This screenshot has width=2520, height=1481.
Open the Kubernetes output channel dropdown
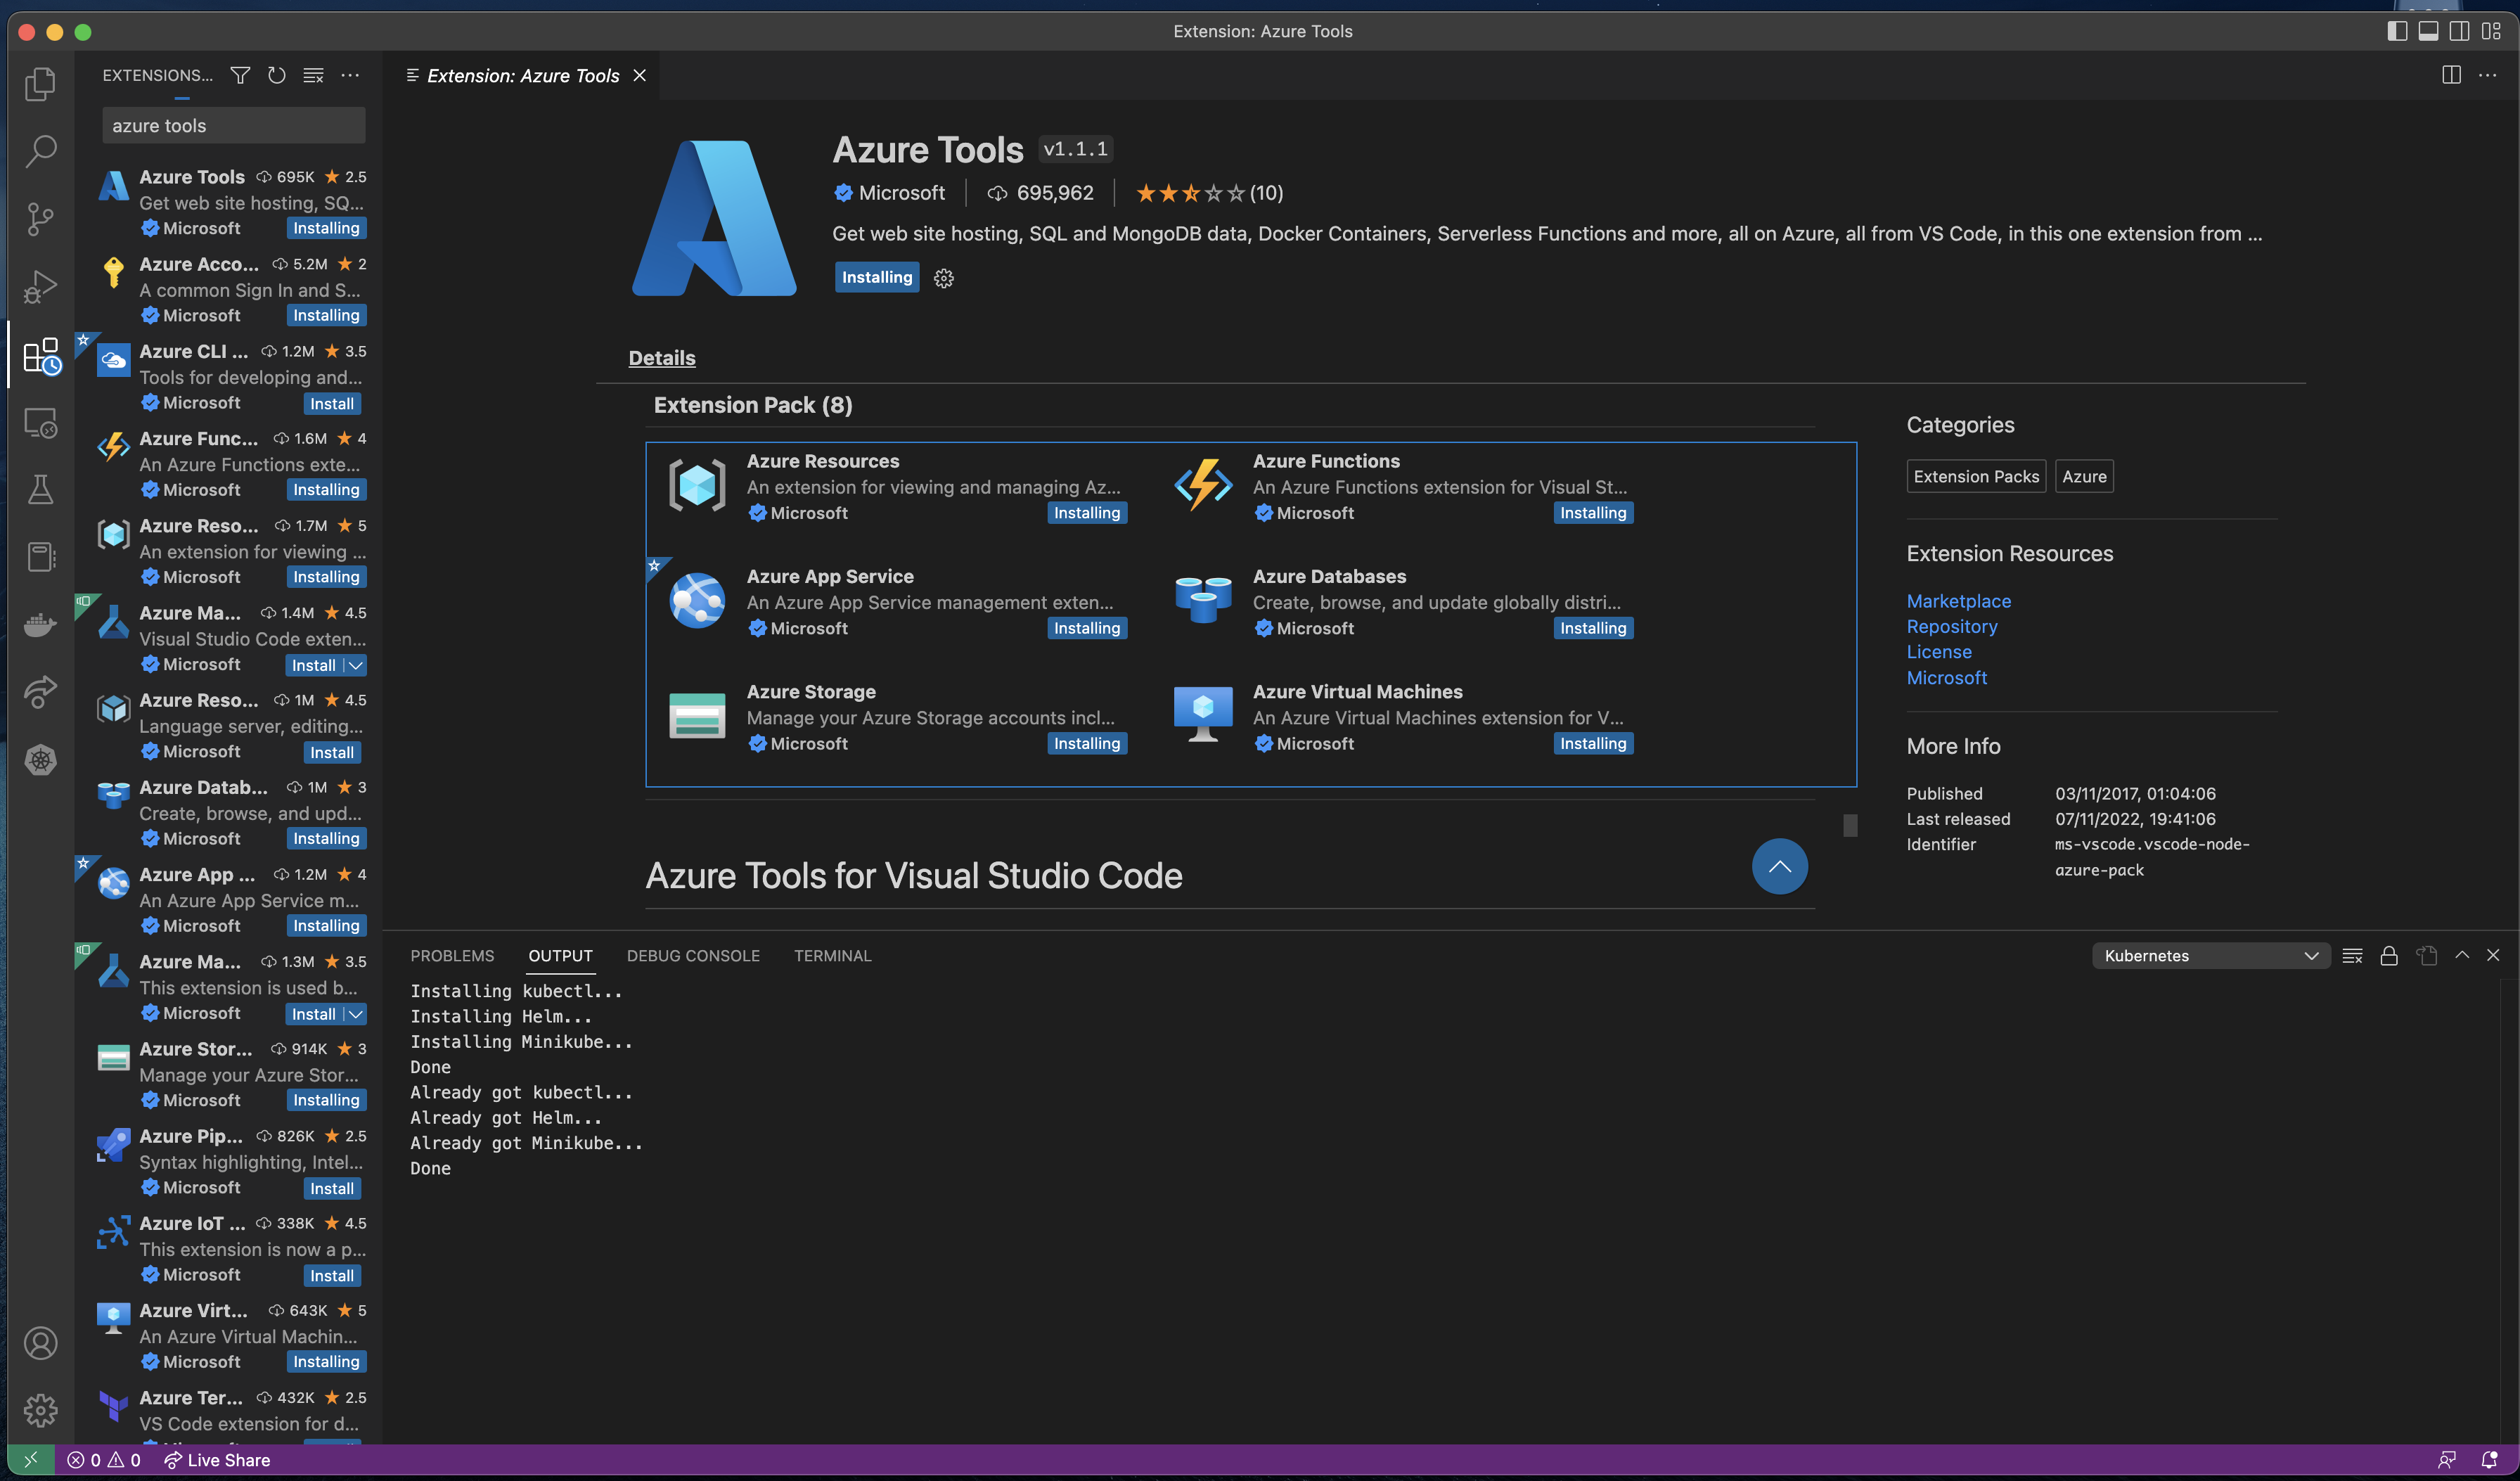coord(2210,955)
